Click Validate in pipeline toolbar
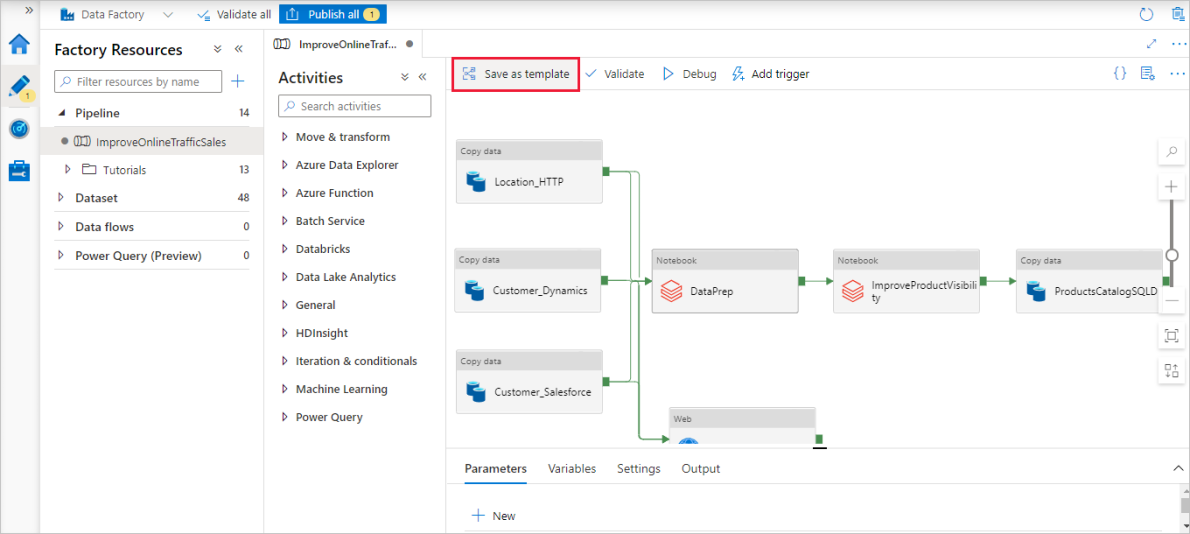 pos(615,74)
